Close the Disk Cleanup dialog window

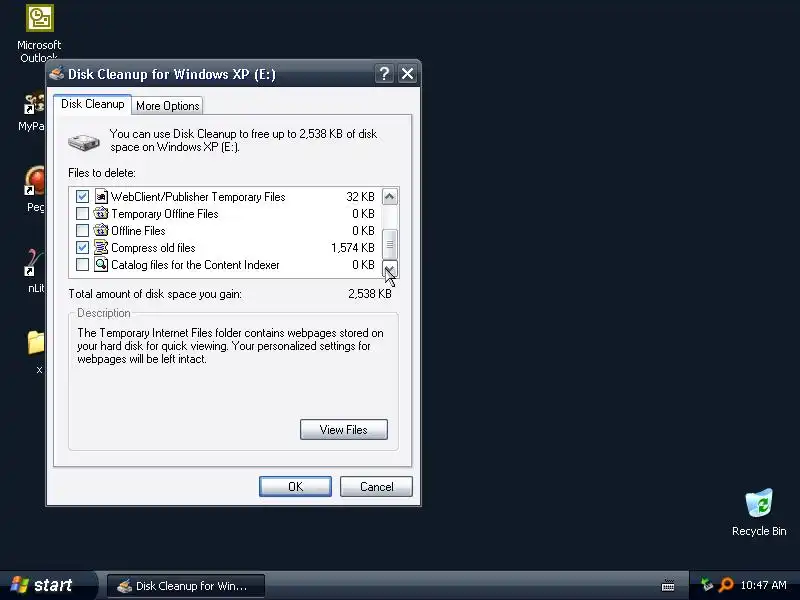407,74
